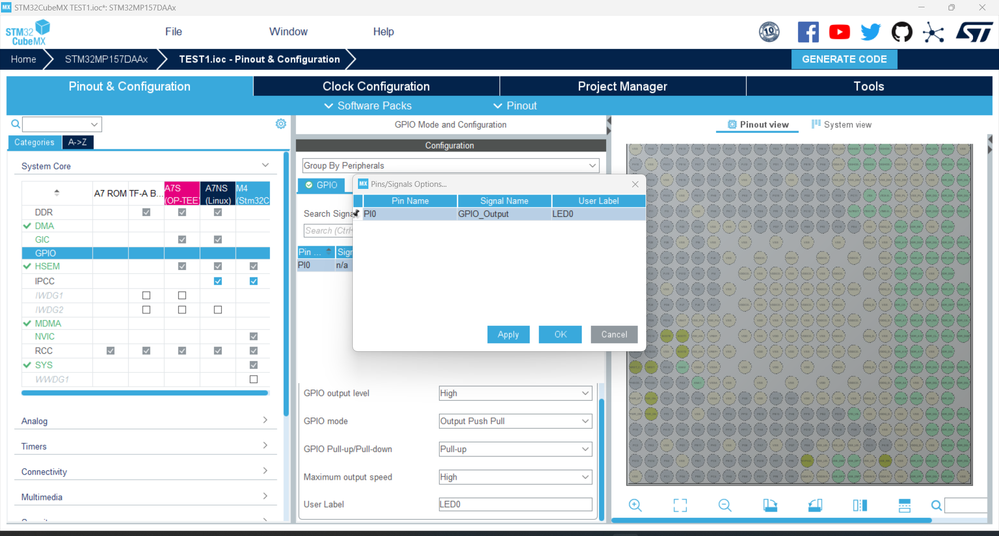This screenshot has width=999, height=536.
Task: Zoom out of the pinout view
Action: 724,505
